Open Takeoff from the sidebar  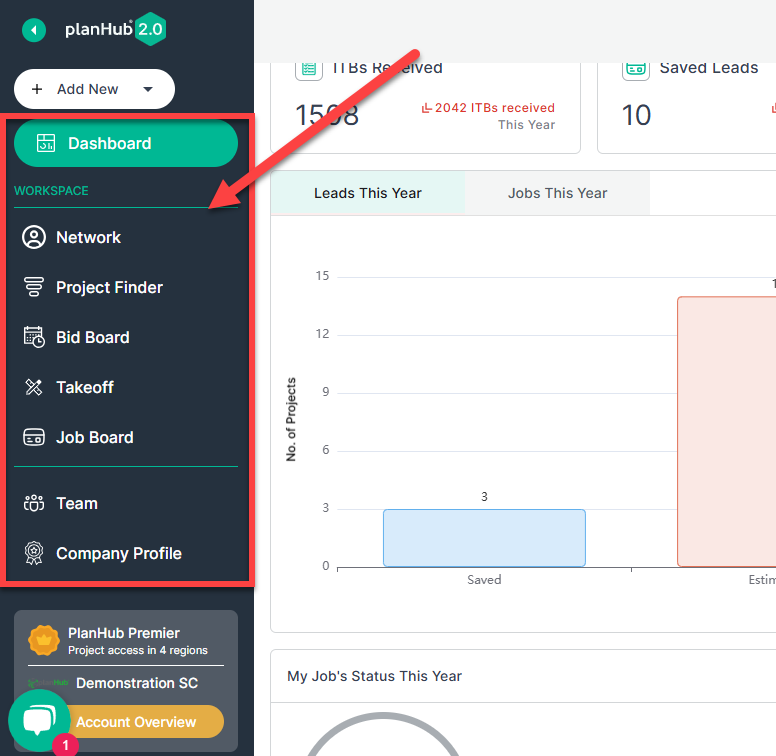[x=85, y=387]
